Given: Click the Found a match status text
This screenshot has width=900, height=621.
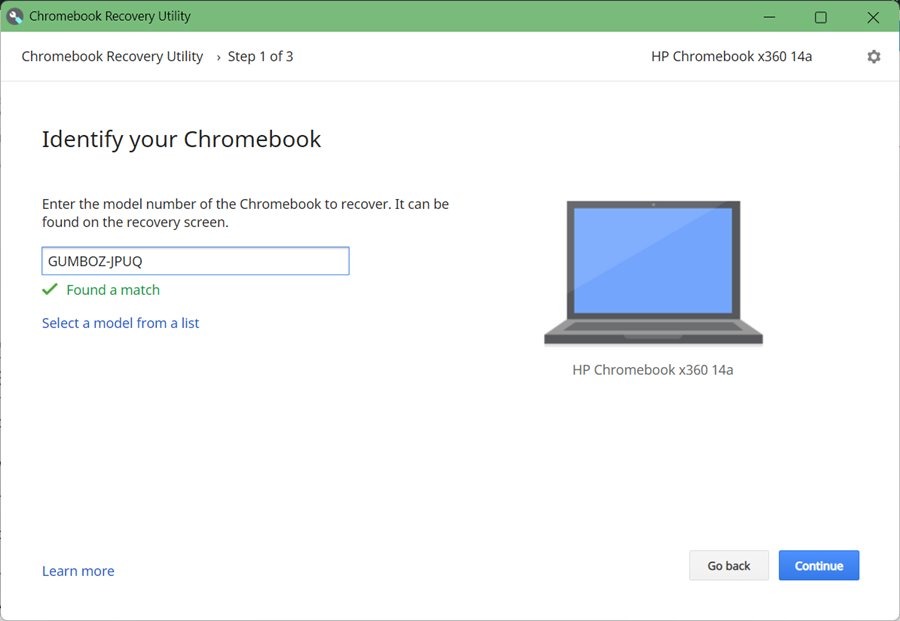Looking at the screenshot, I should [112, 290].
